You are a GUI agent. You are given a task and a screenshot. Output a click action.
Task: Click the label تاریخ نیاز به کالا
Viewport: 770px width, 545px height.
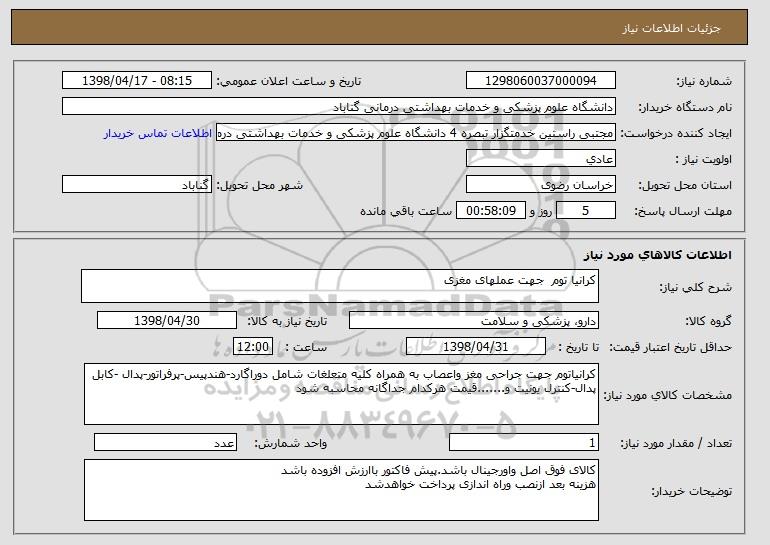click(287, 321)
